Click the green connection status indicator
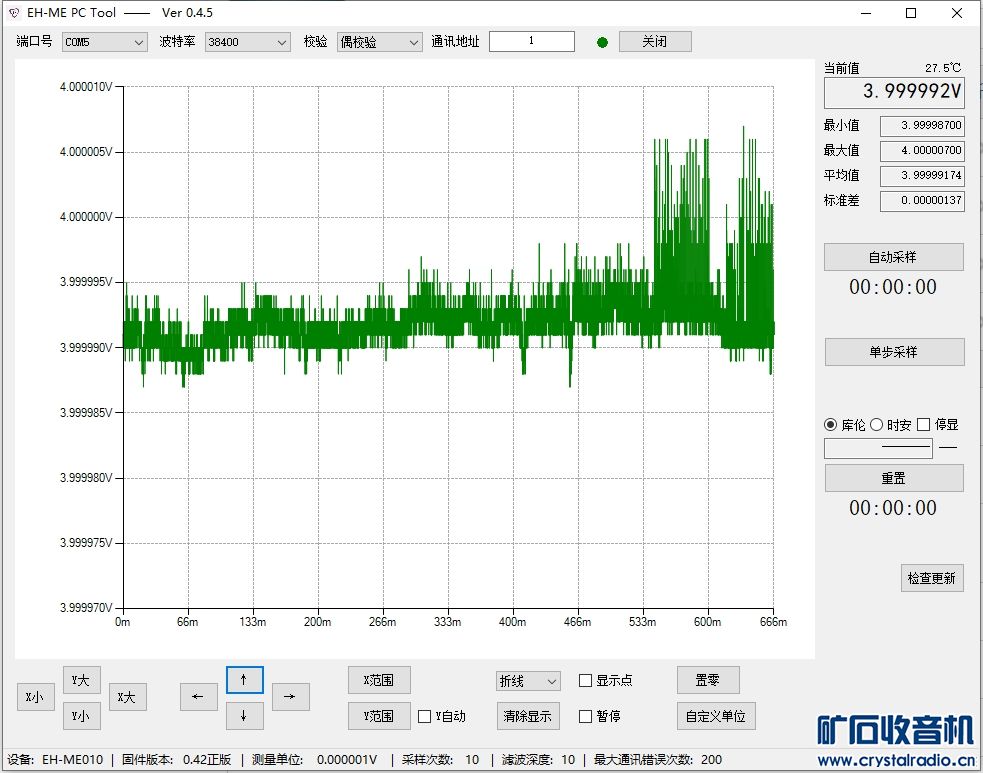This screenshot has height=773, width=983. click(602, 42)
